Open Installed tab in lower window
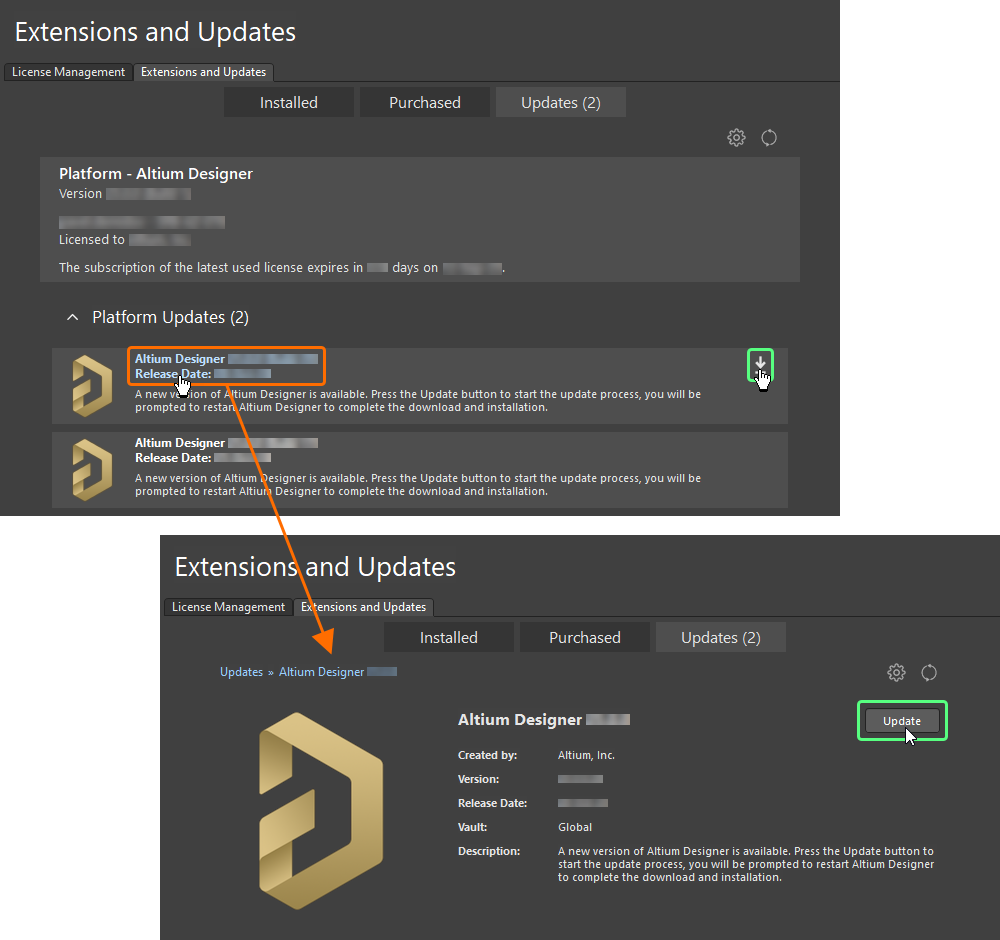 tap(449, 638)
